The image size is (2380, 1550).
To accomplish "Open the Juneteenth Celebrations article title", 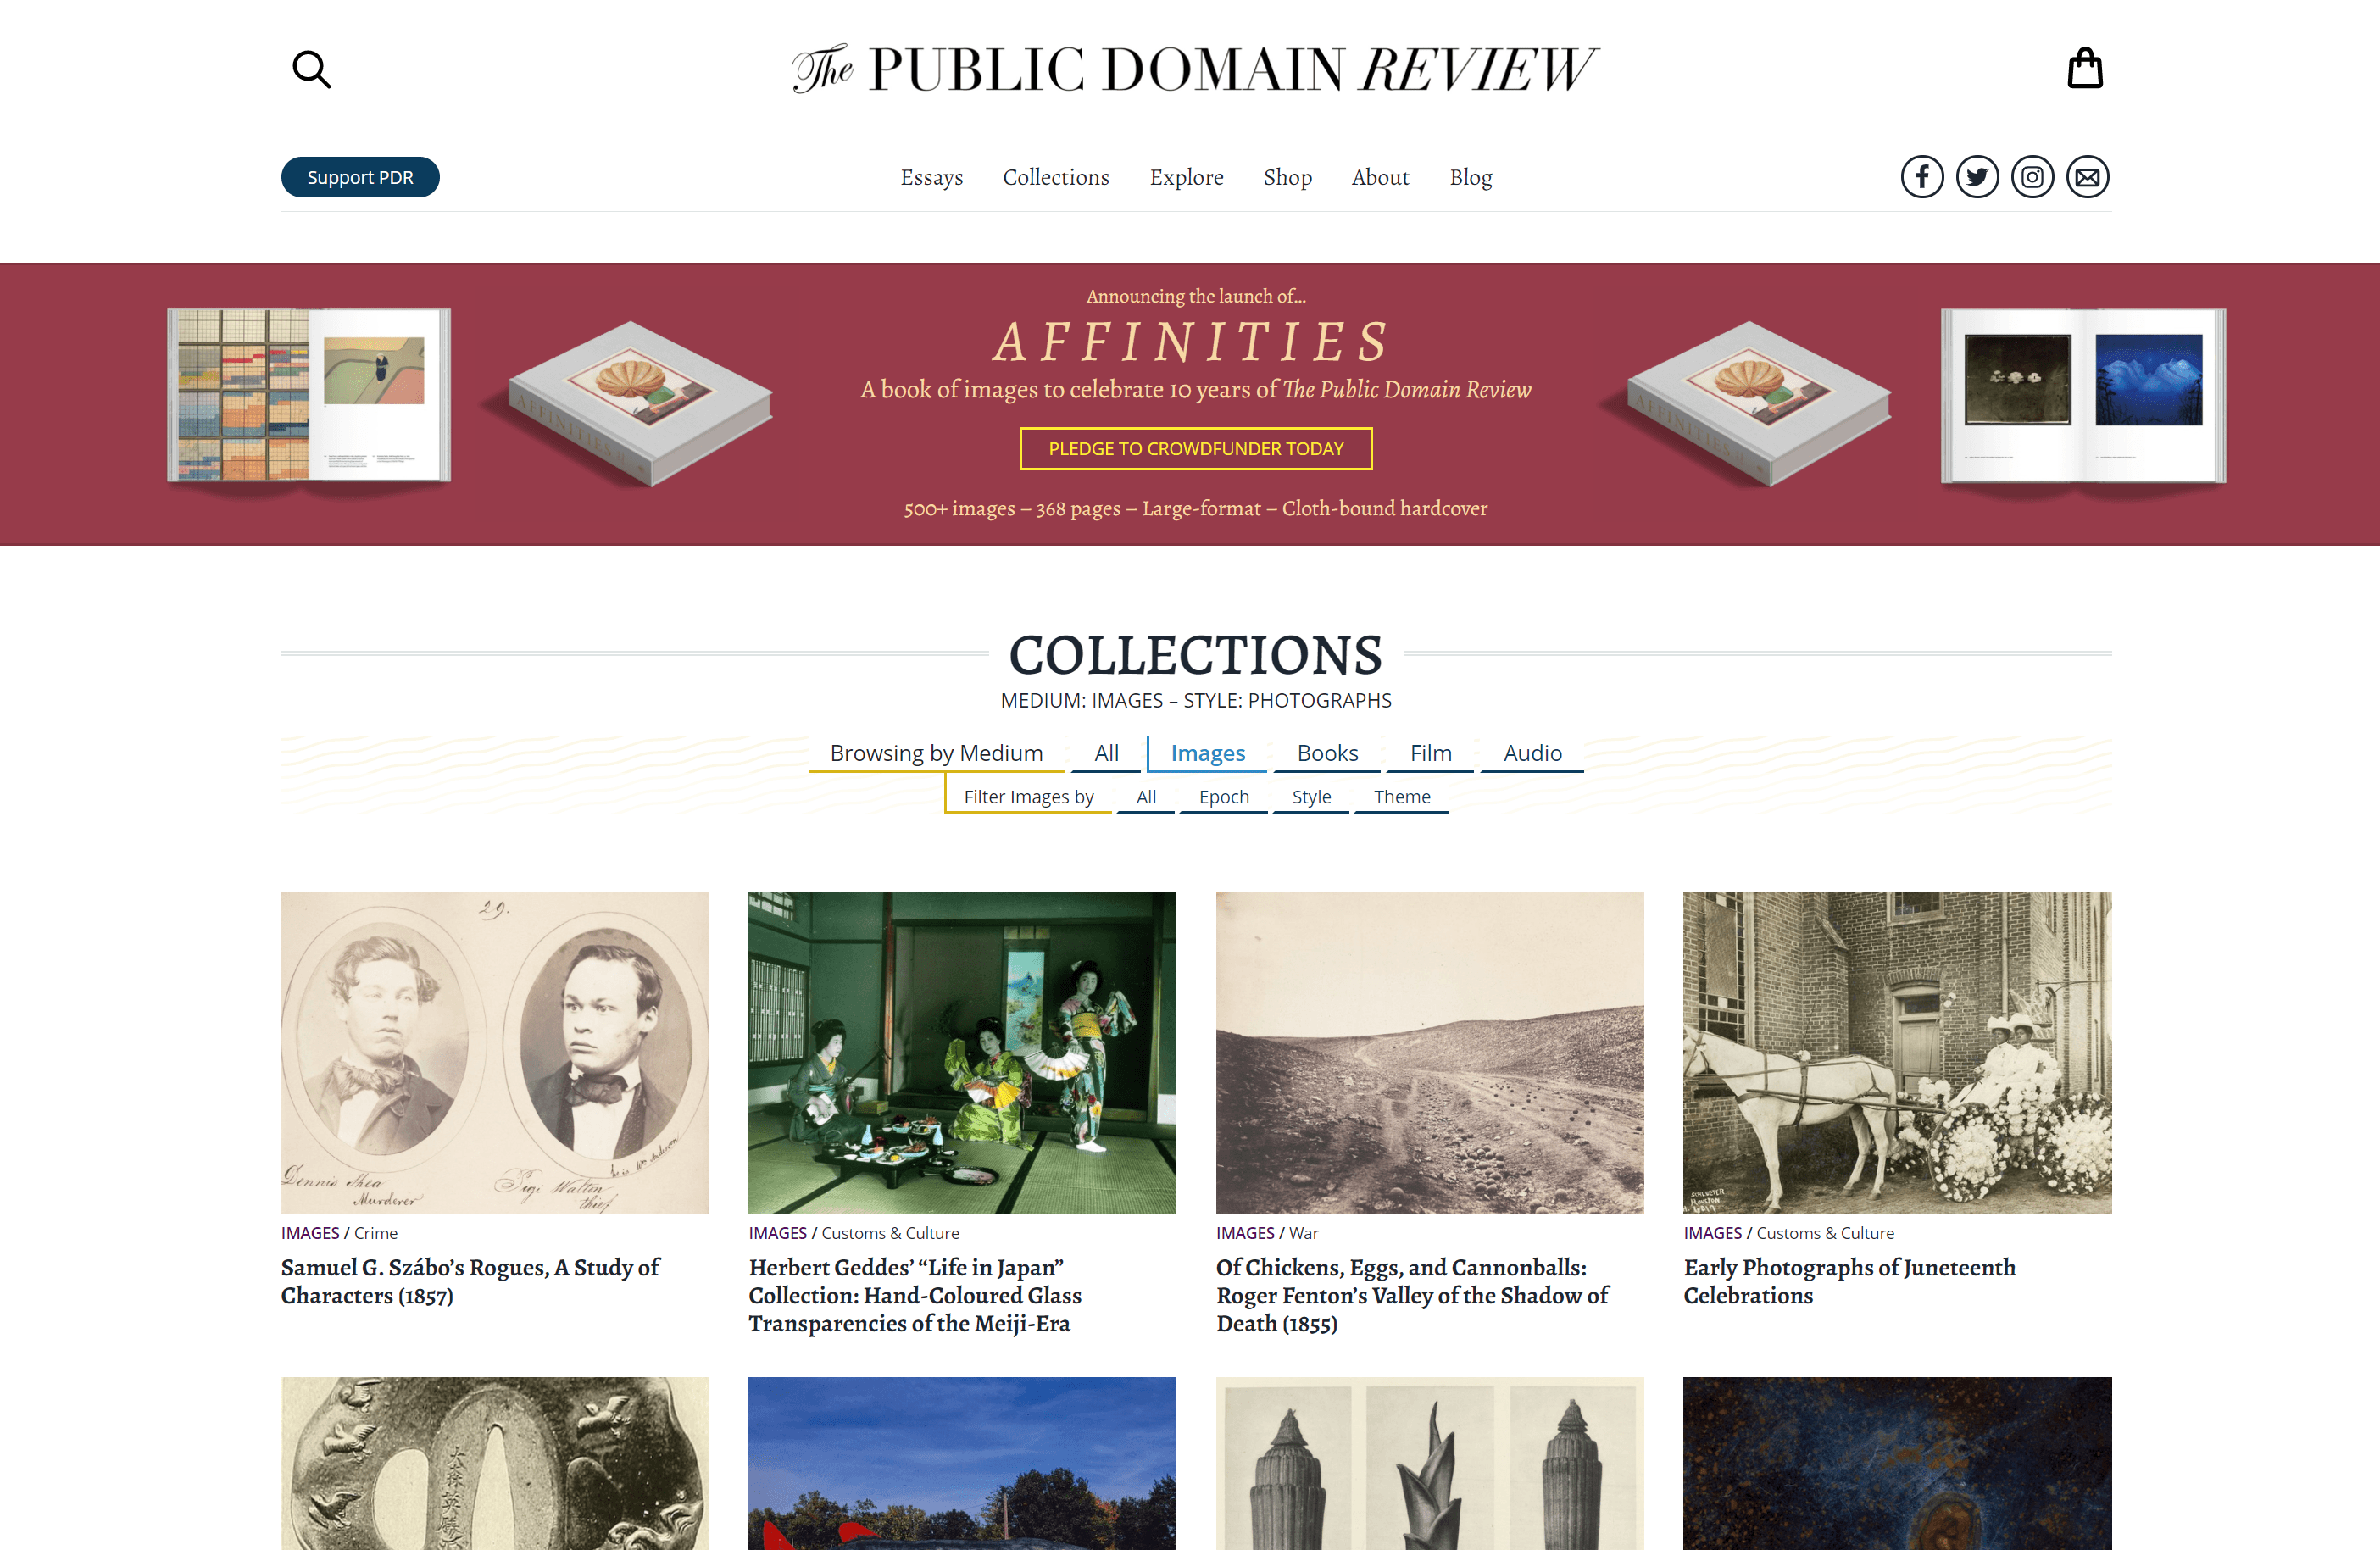I will pos(1849,1281).
